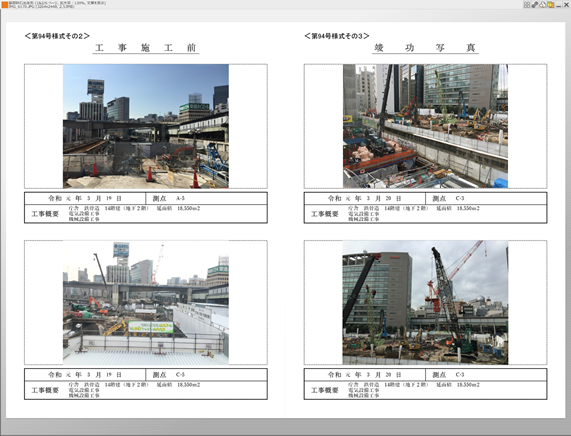Click the 工事概要 row under bottom-right photo
This screenshot has width=571, height=436.
tap(425, 390)
